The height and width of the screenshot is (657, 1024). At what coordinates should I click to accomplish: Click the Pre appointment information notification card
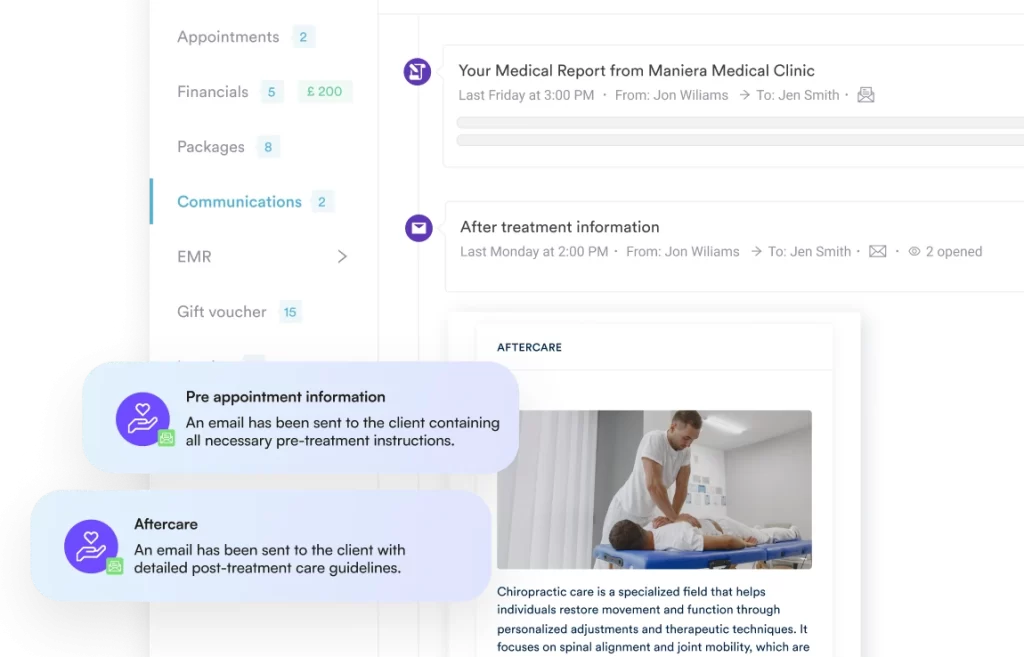point(300,418)
